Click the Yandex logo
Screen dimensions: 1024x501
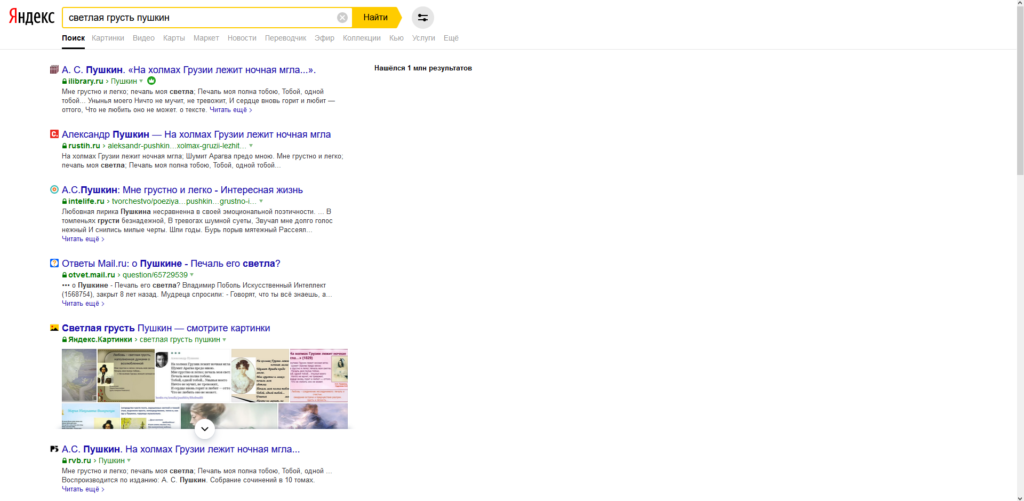click(x=31, y=18)
